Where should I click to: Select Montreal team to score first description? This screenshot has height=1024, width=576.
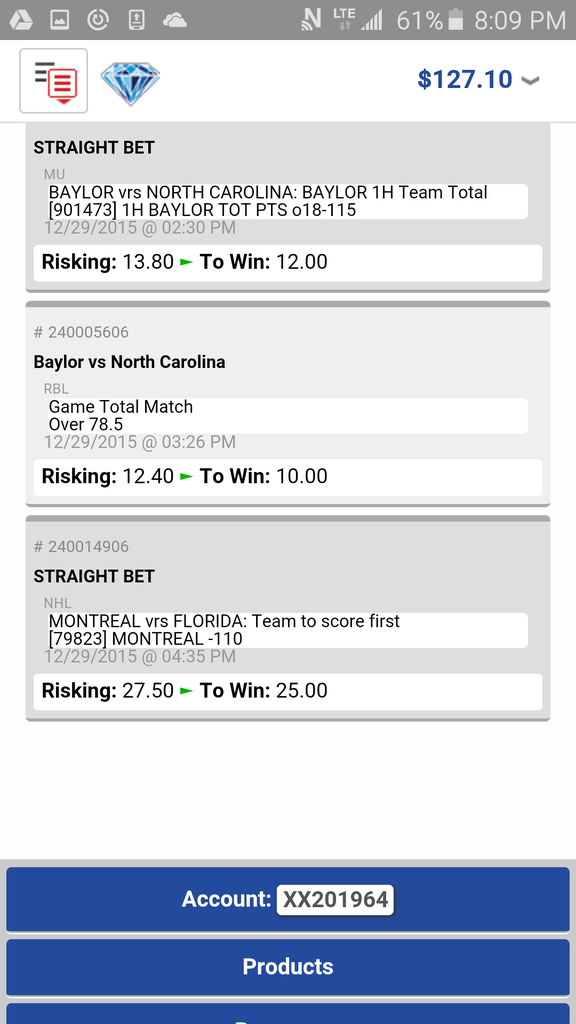point(287,630)
